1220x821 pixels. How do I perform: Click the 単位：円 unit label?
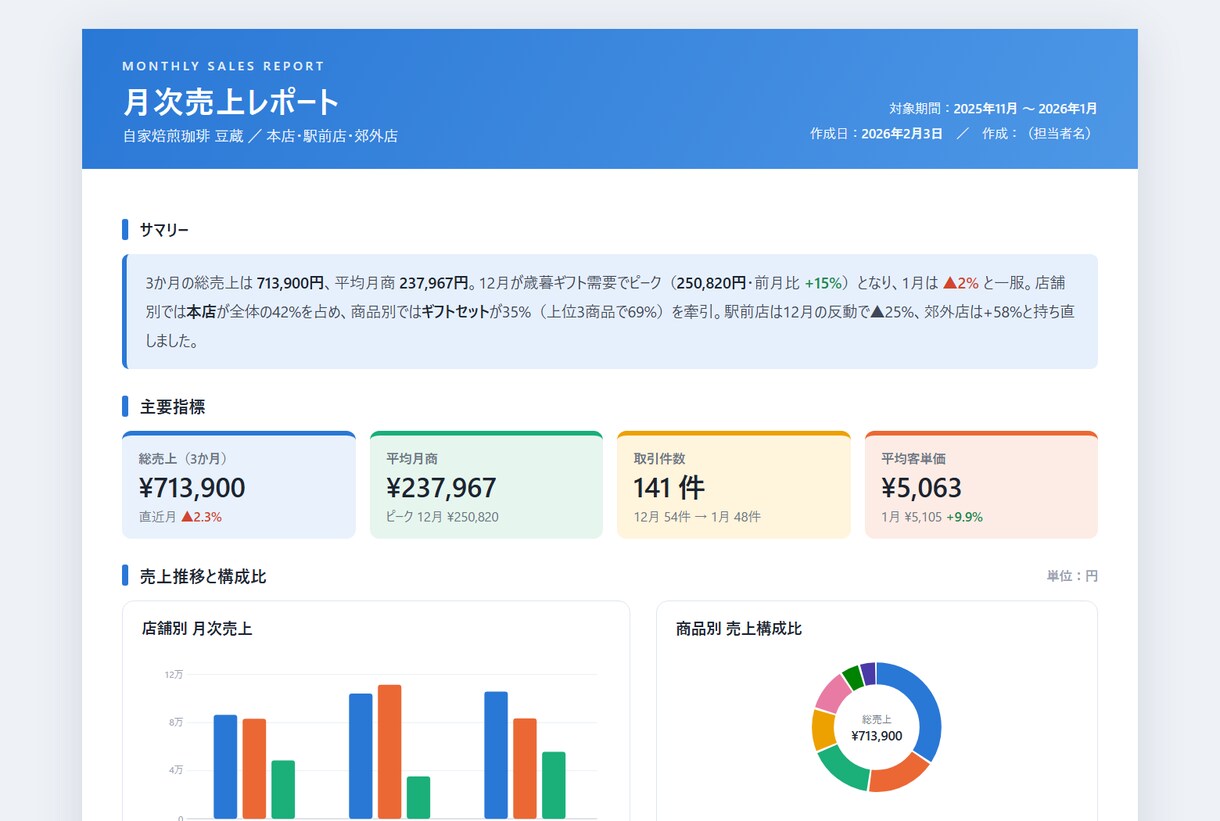1072,576
